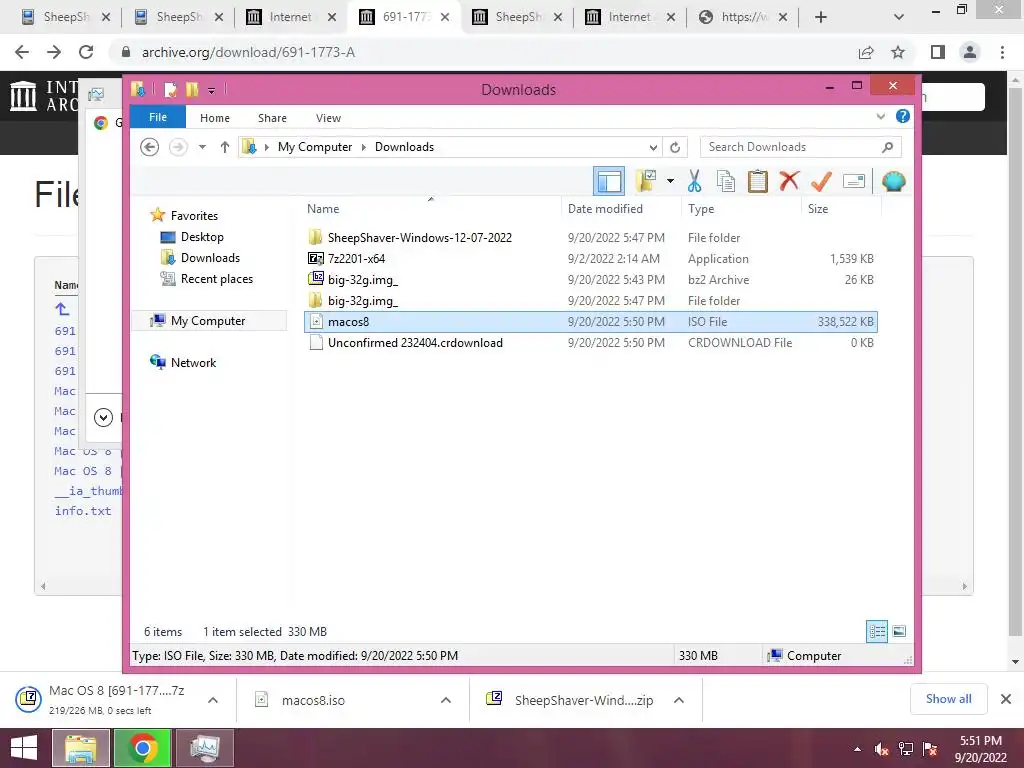The width and height of the screenshot is (1024, 768).
Task: Open the recent locations dropdown arrow
Action: click(202, 147)
